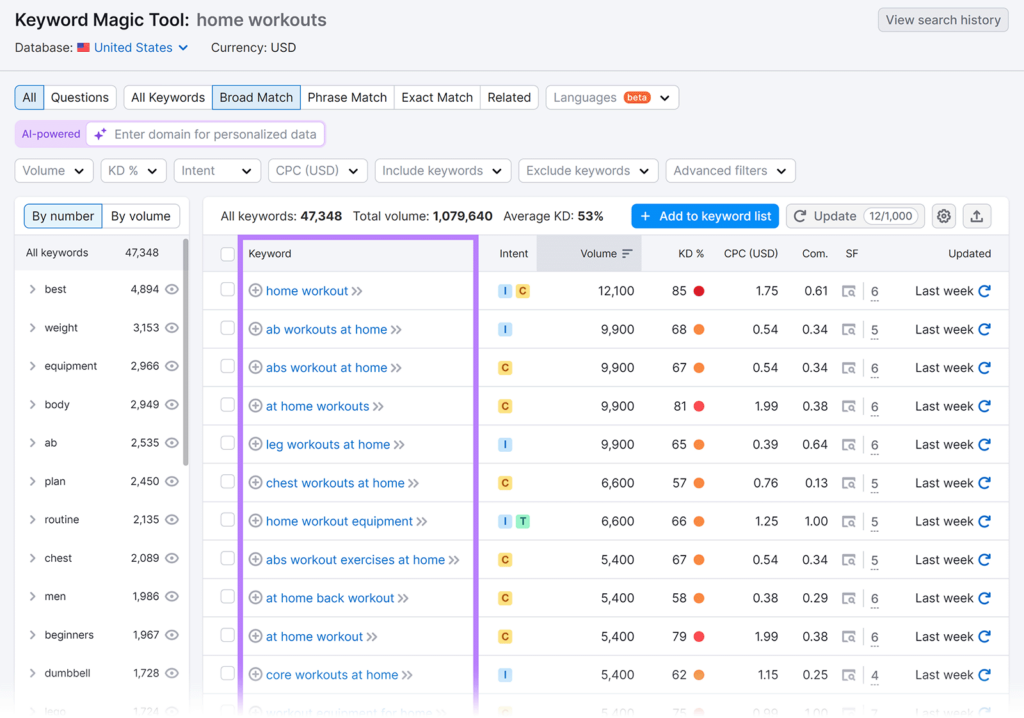The width and height of the screenshot is (1024, 718).
Task: Toggle eye icon for best group
Action: (172, 289)
